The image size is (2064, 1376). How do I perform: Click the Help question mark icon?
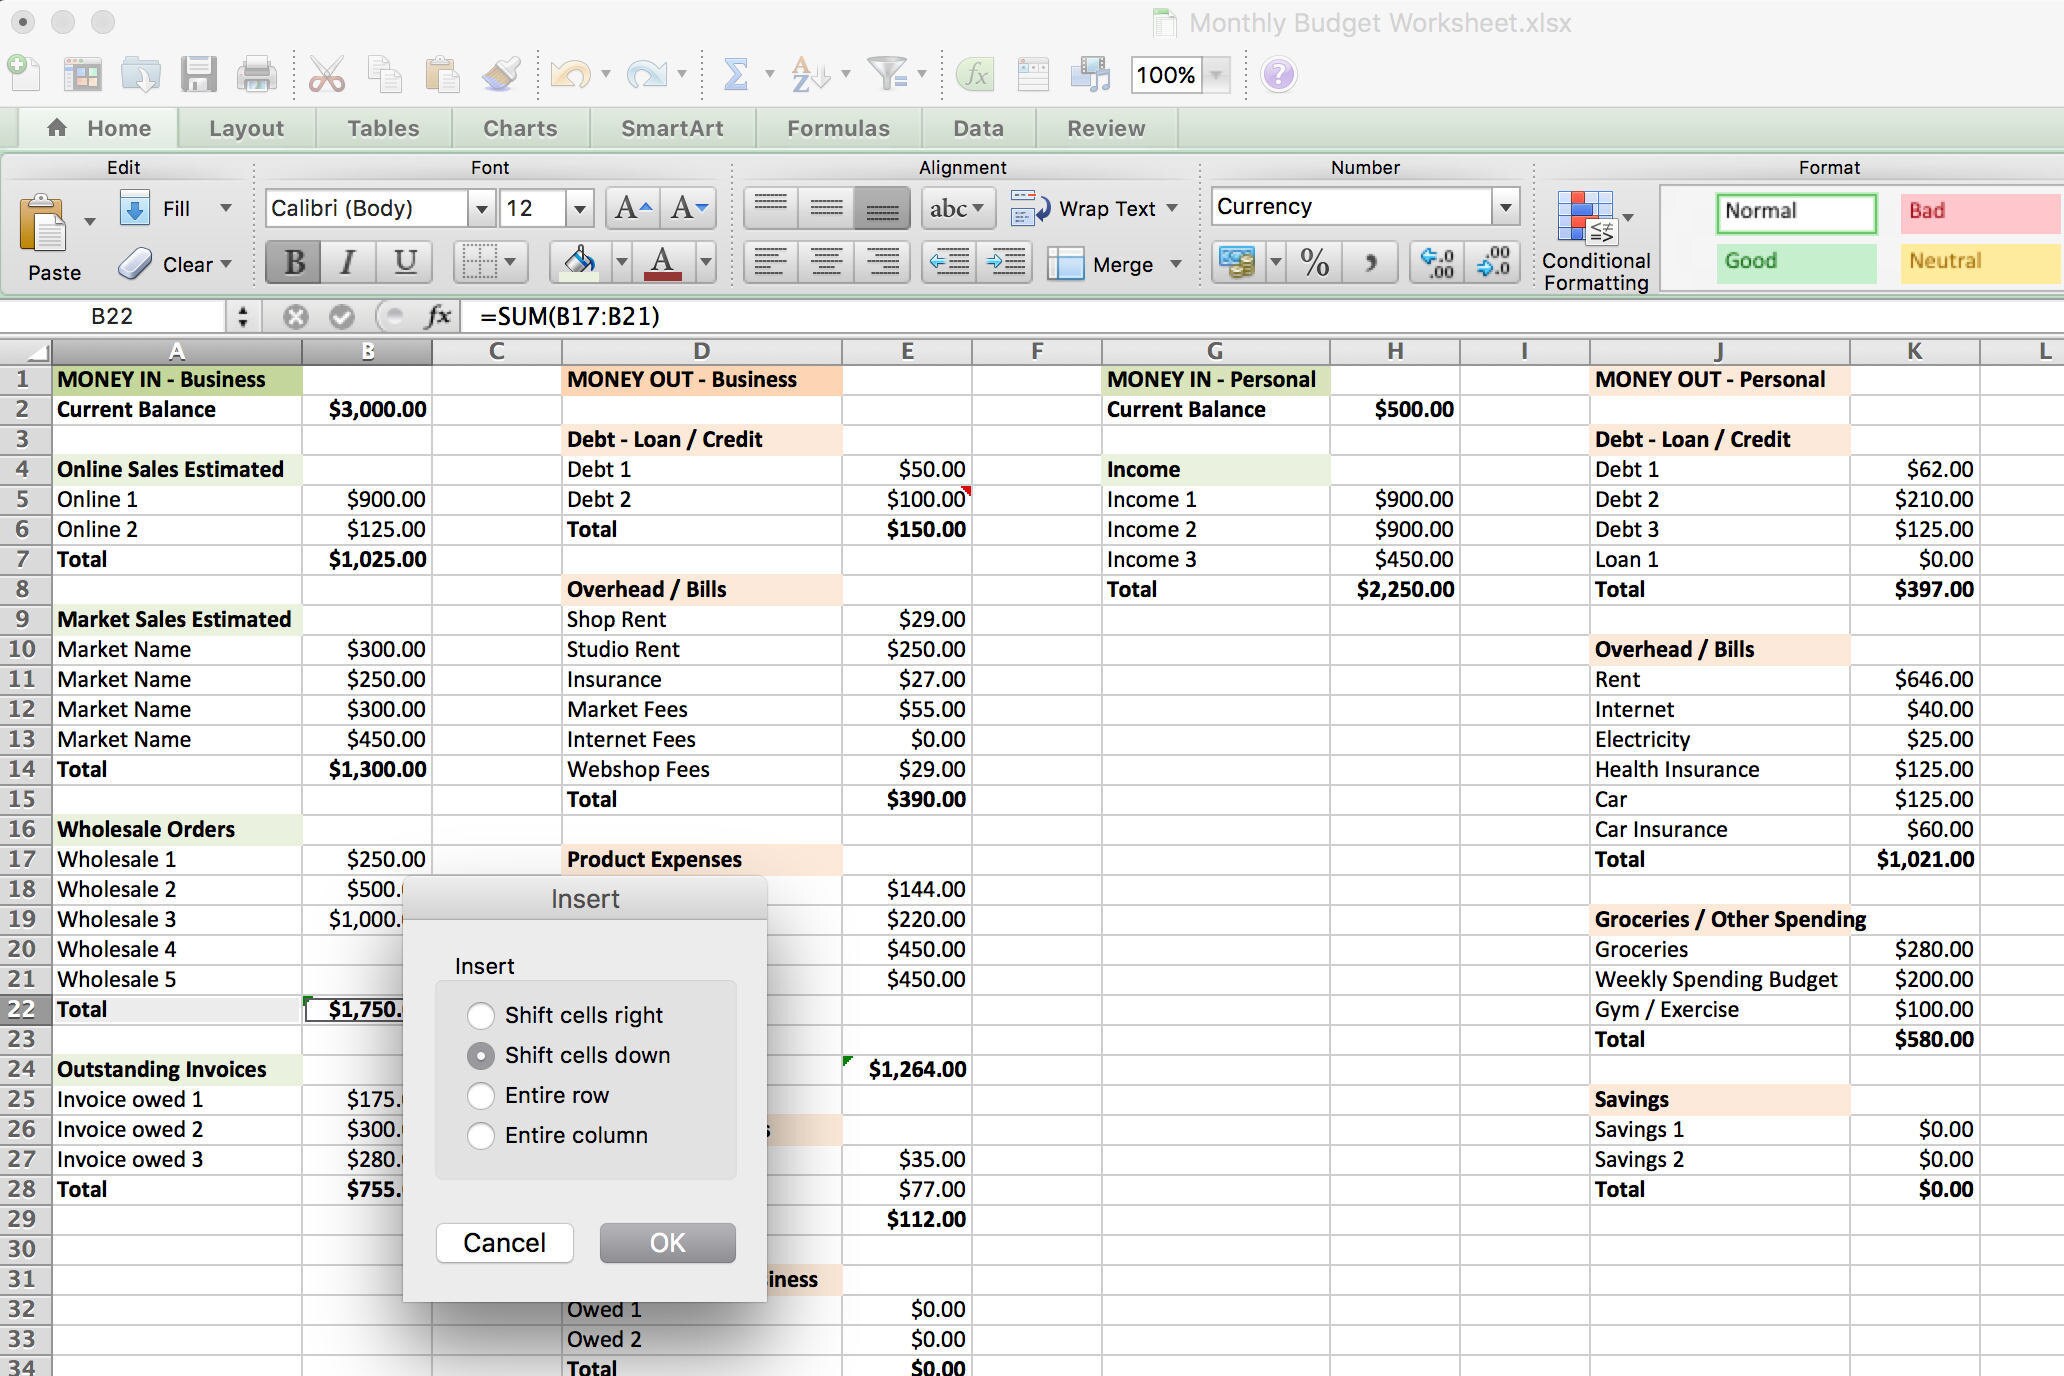coord(1279,75)
